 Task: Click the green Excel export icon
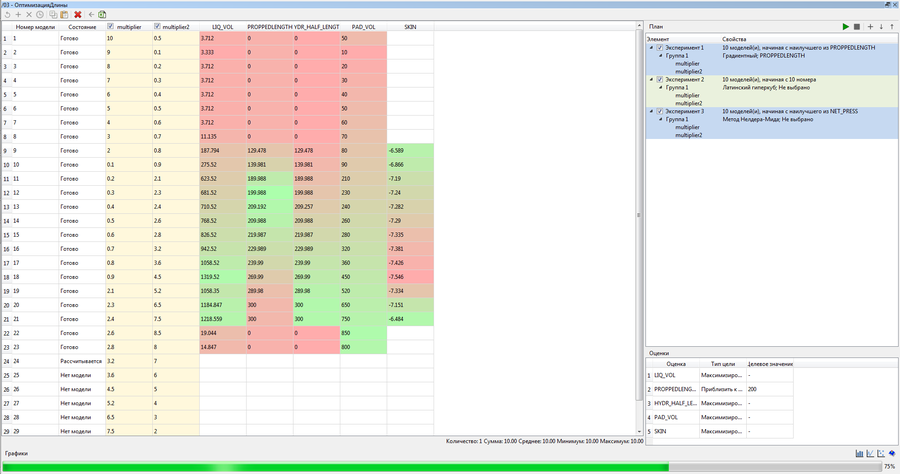point(102,15)
